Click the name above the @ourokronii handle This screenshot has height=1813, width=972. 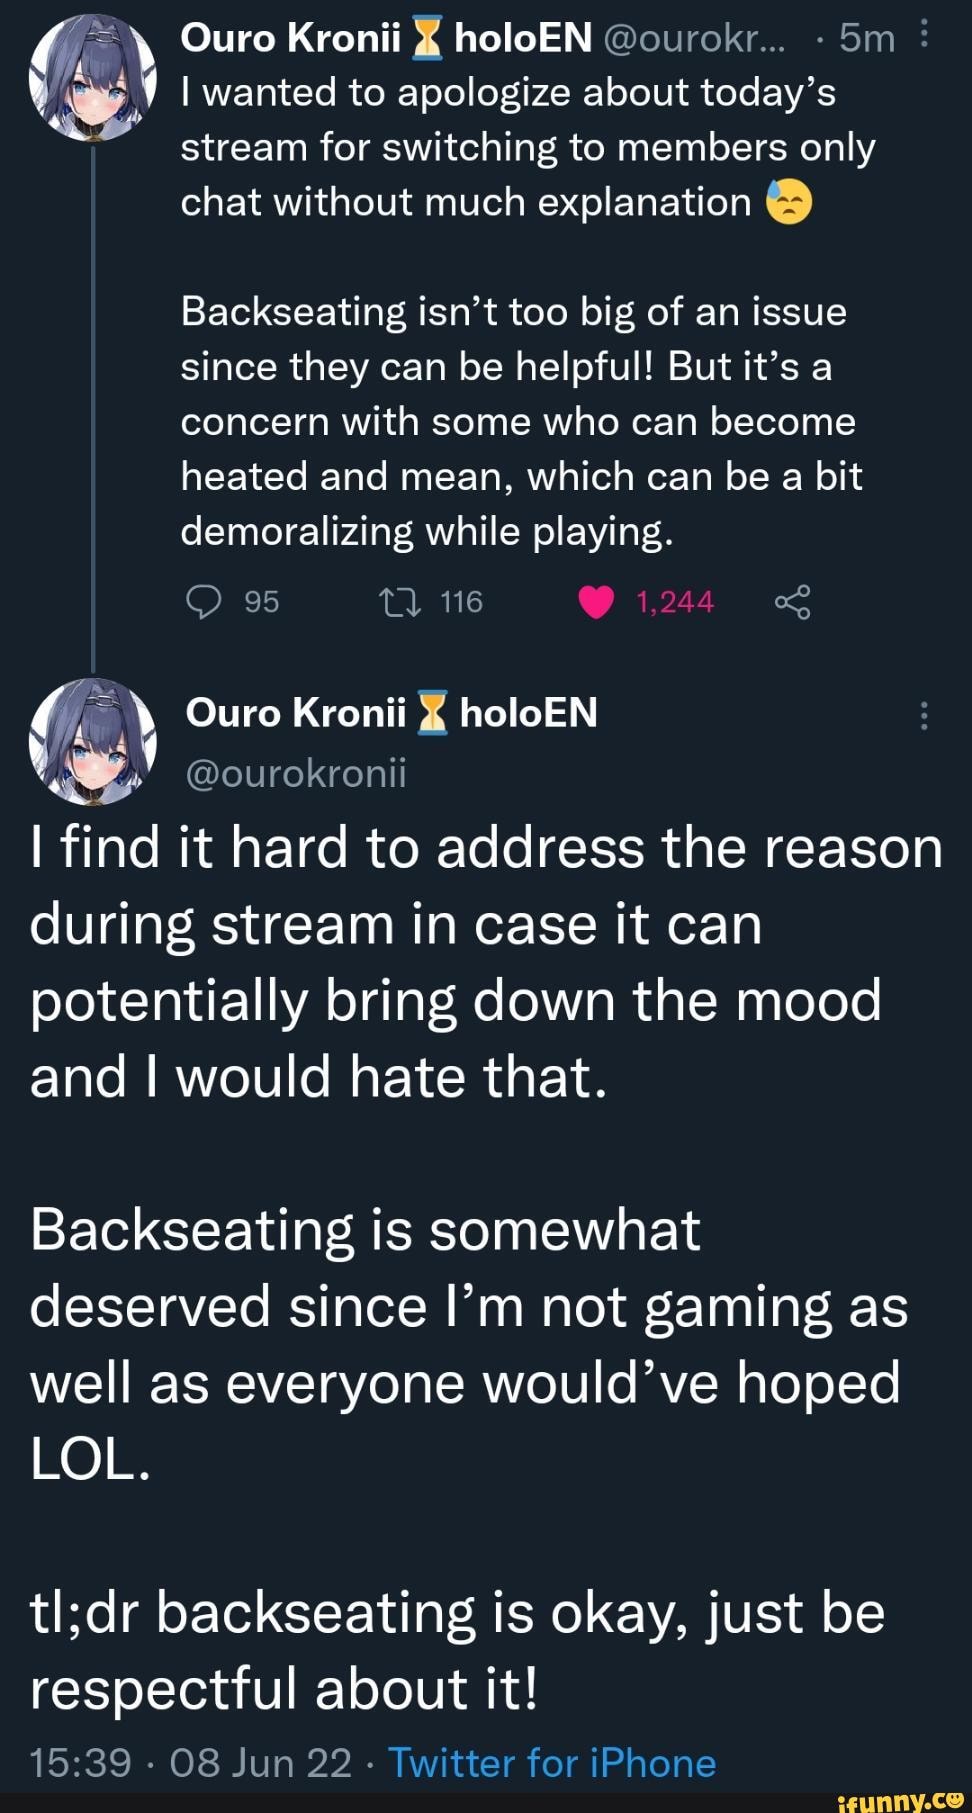pos(392,713)
